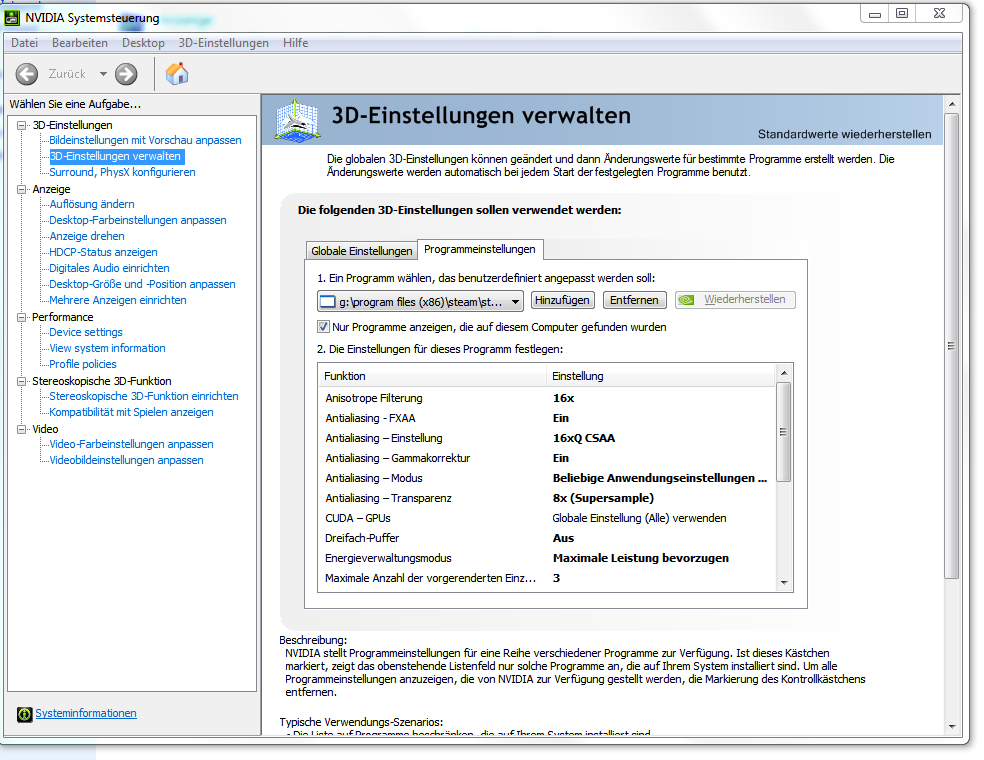This screenshot has width=984, height=760.
Task: Open Surround, PhysX konfigurieren
Action: [122, 172]
